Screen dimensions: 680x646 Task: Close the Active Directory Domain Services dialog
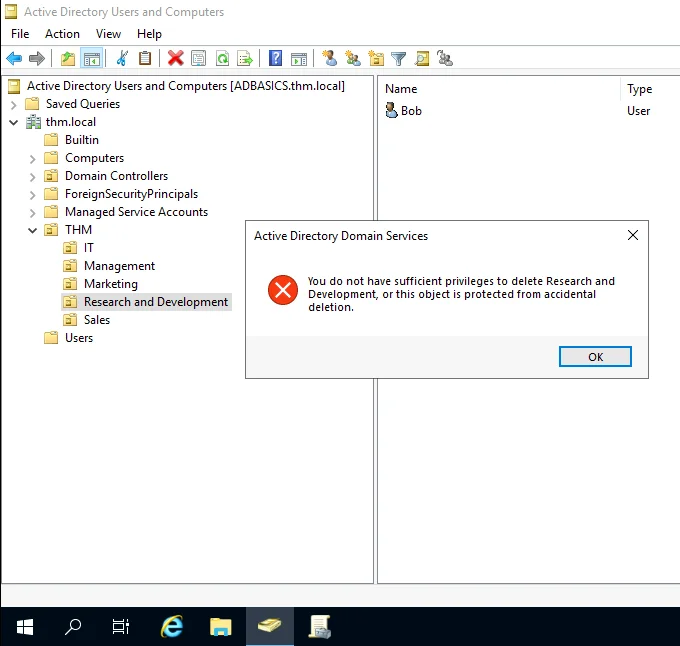coord(633,235)
